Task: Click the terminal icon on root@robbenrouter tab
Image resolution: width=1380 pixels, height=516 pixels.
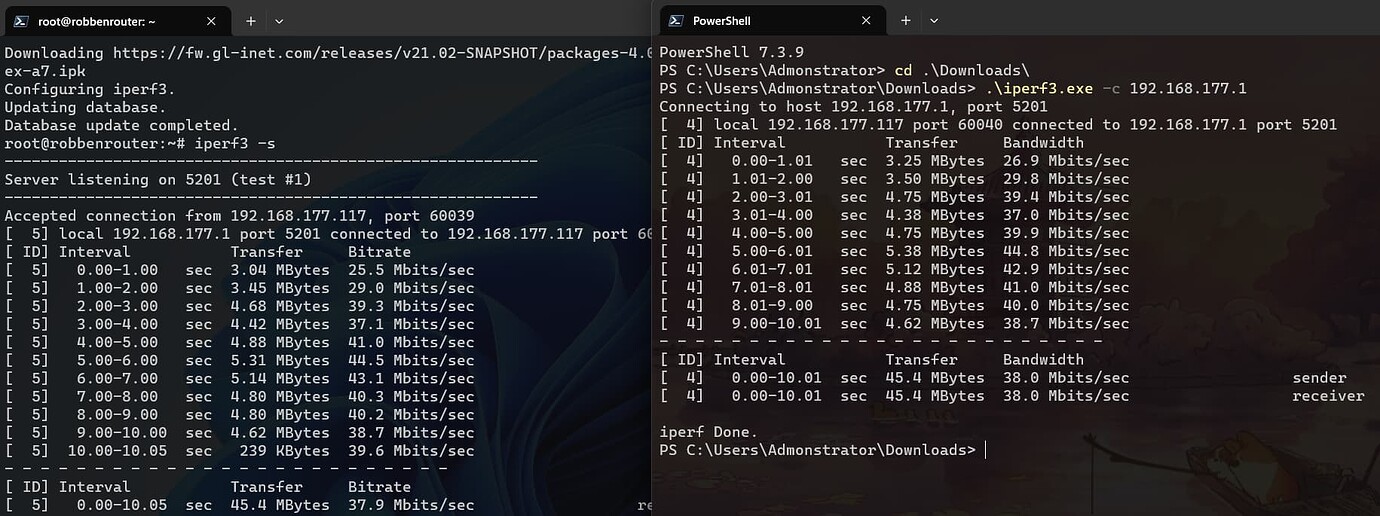Action: tap(21, 21)
